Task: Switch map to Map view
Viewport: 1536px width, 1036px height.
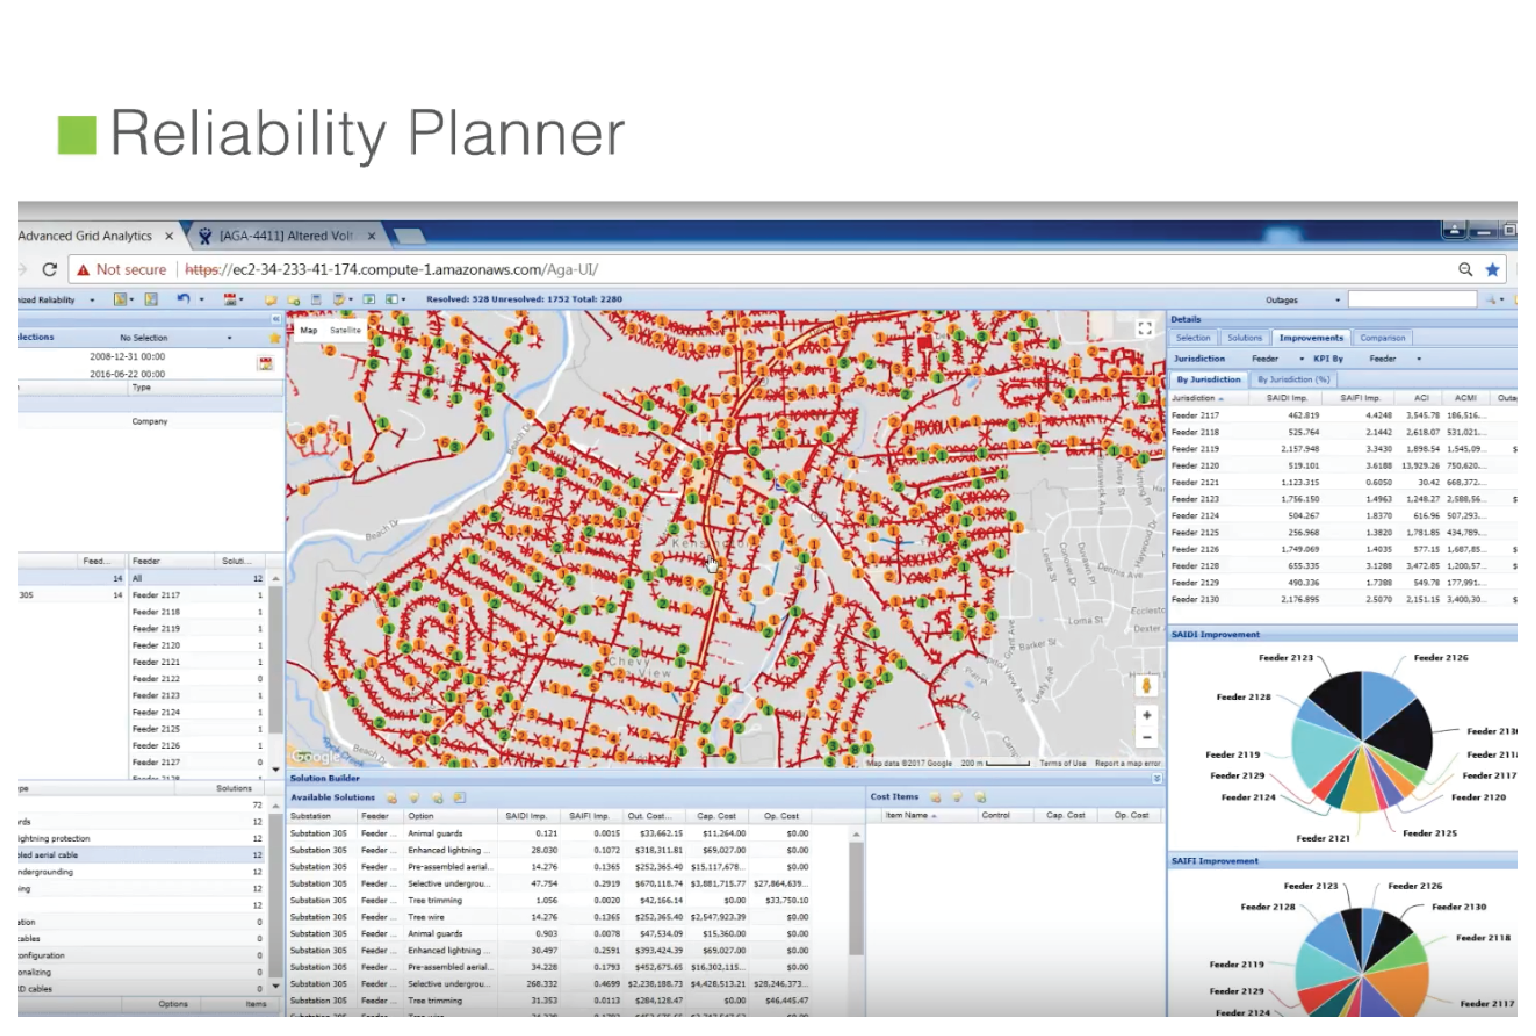Action: 309,330
